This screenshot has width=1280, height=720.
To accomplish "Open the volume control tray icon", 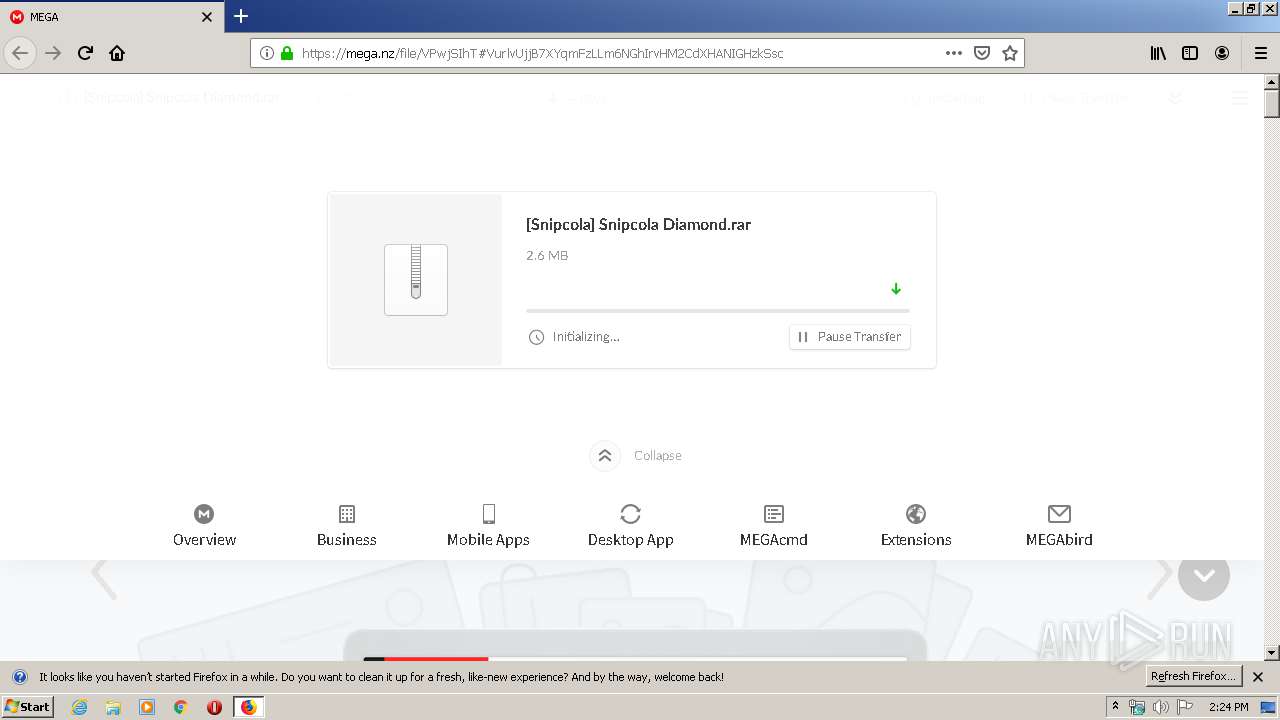I will click(x=1160, y=707).
